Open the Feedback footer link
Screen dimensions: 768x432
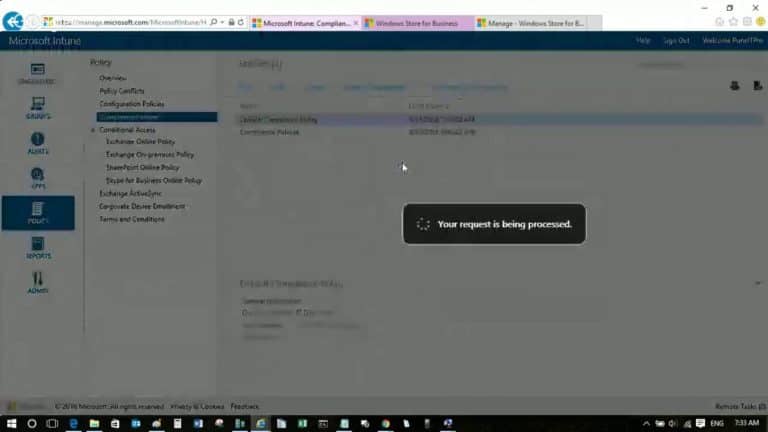244,407
